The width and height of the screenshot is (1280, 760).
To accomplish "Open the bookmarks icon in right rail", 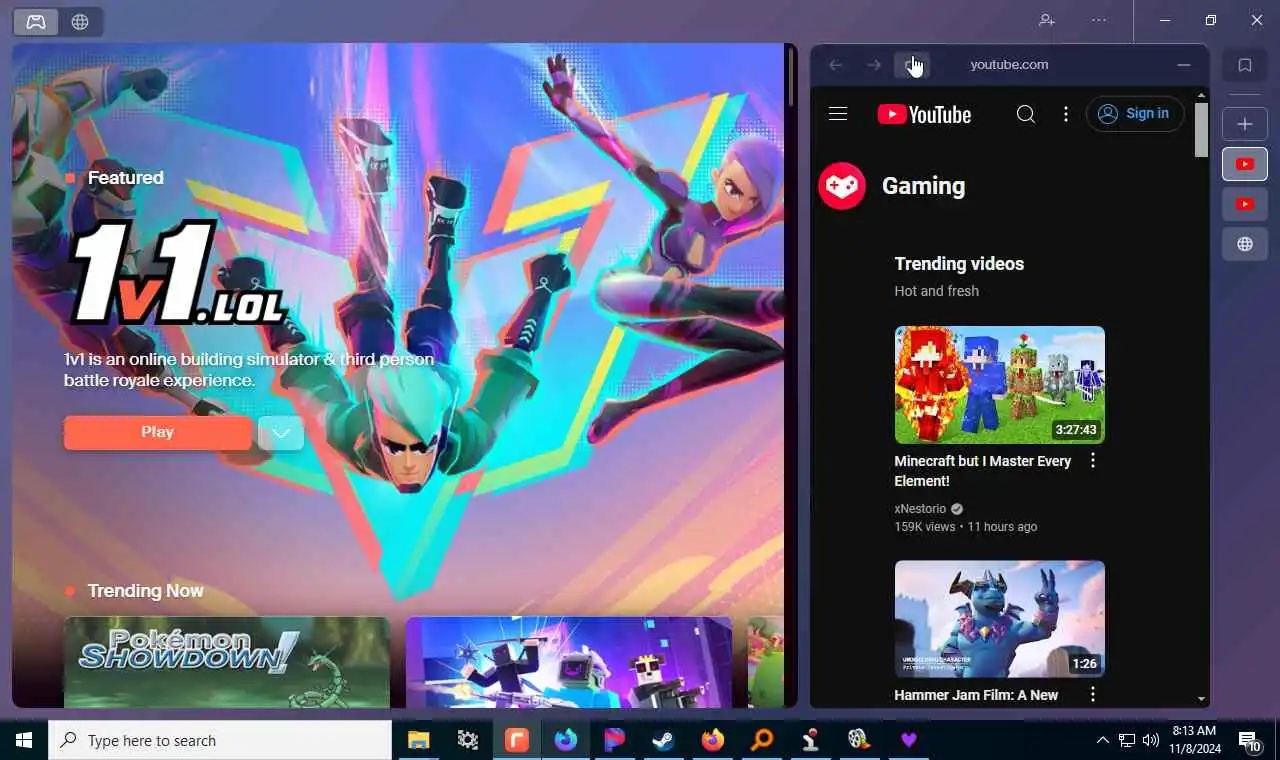I will (1245, 65).
